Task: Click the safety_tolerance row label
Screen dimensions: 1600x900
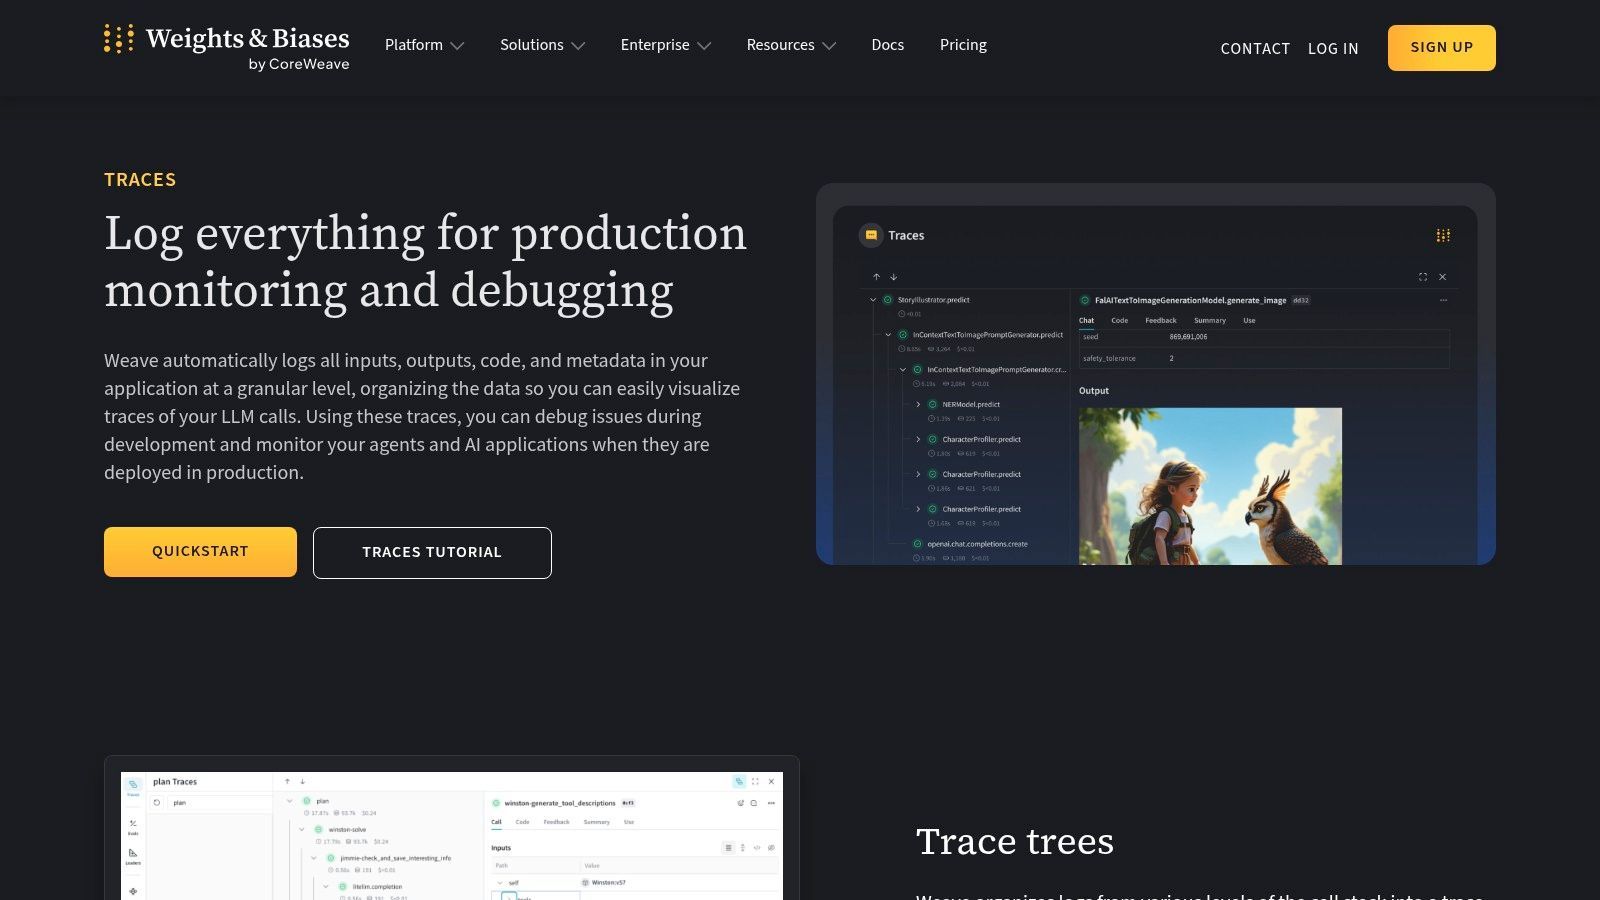Action: (x=1109, y=358)
